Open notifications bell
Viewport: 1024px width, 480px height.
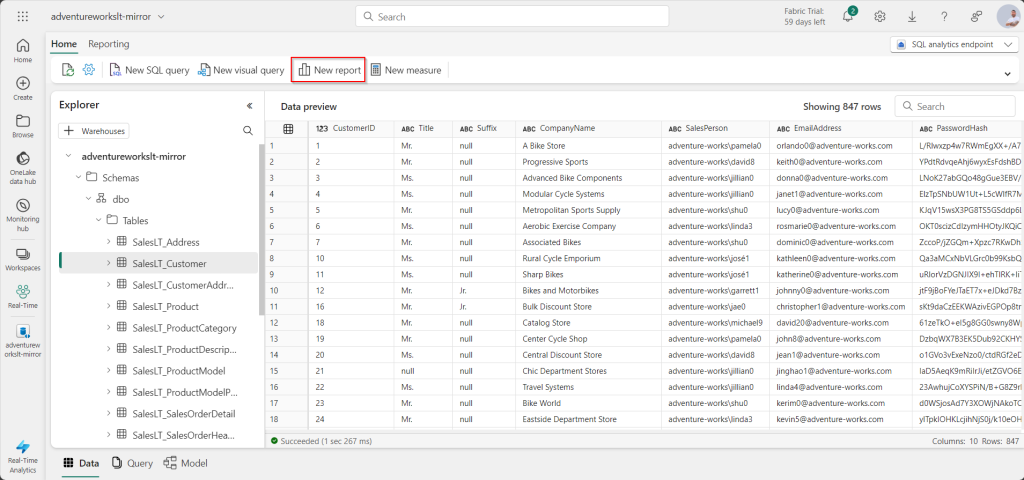click(848, 16)
